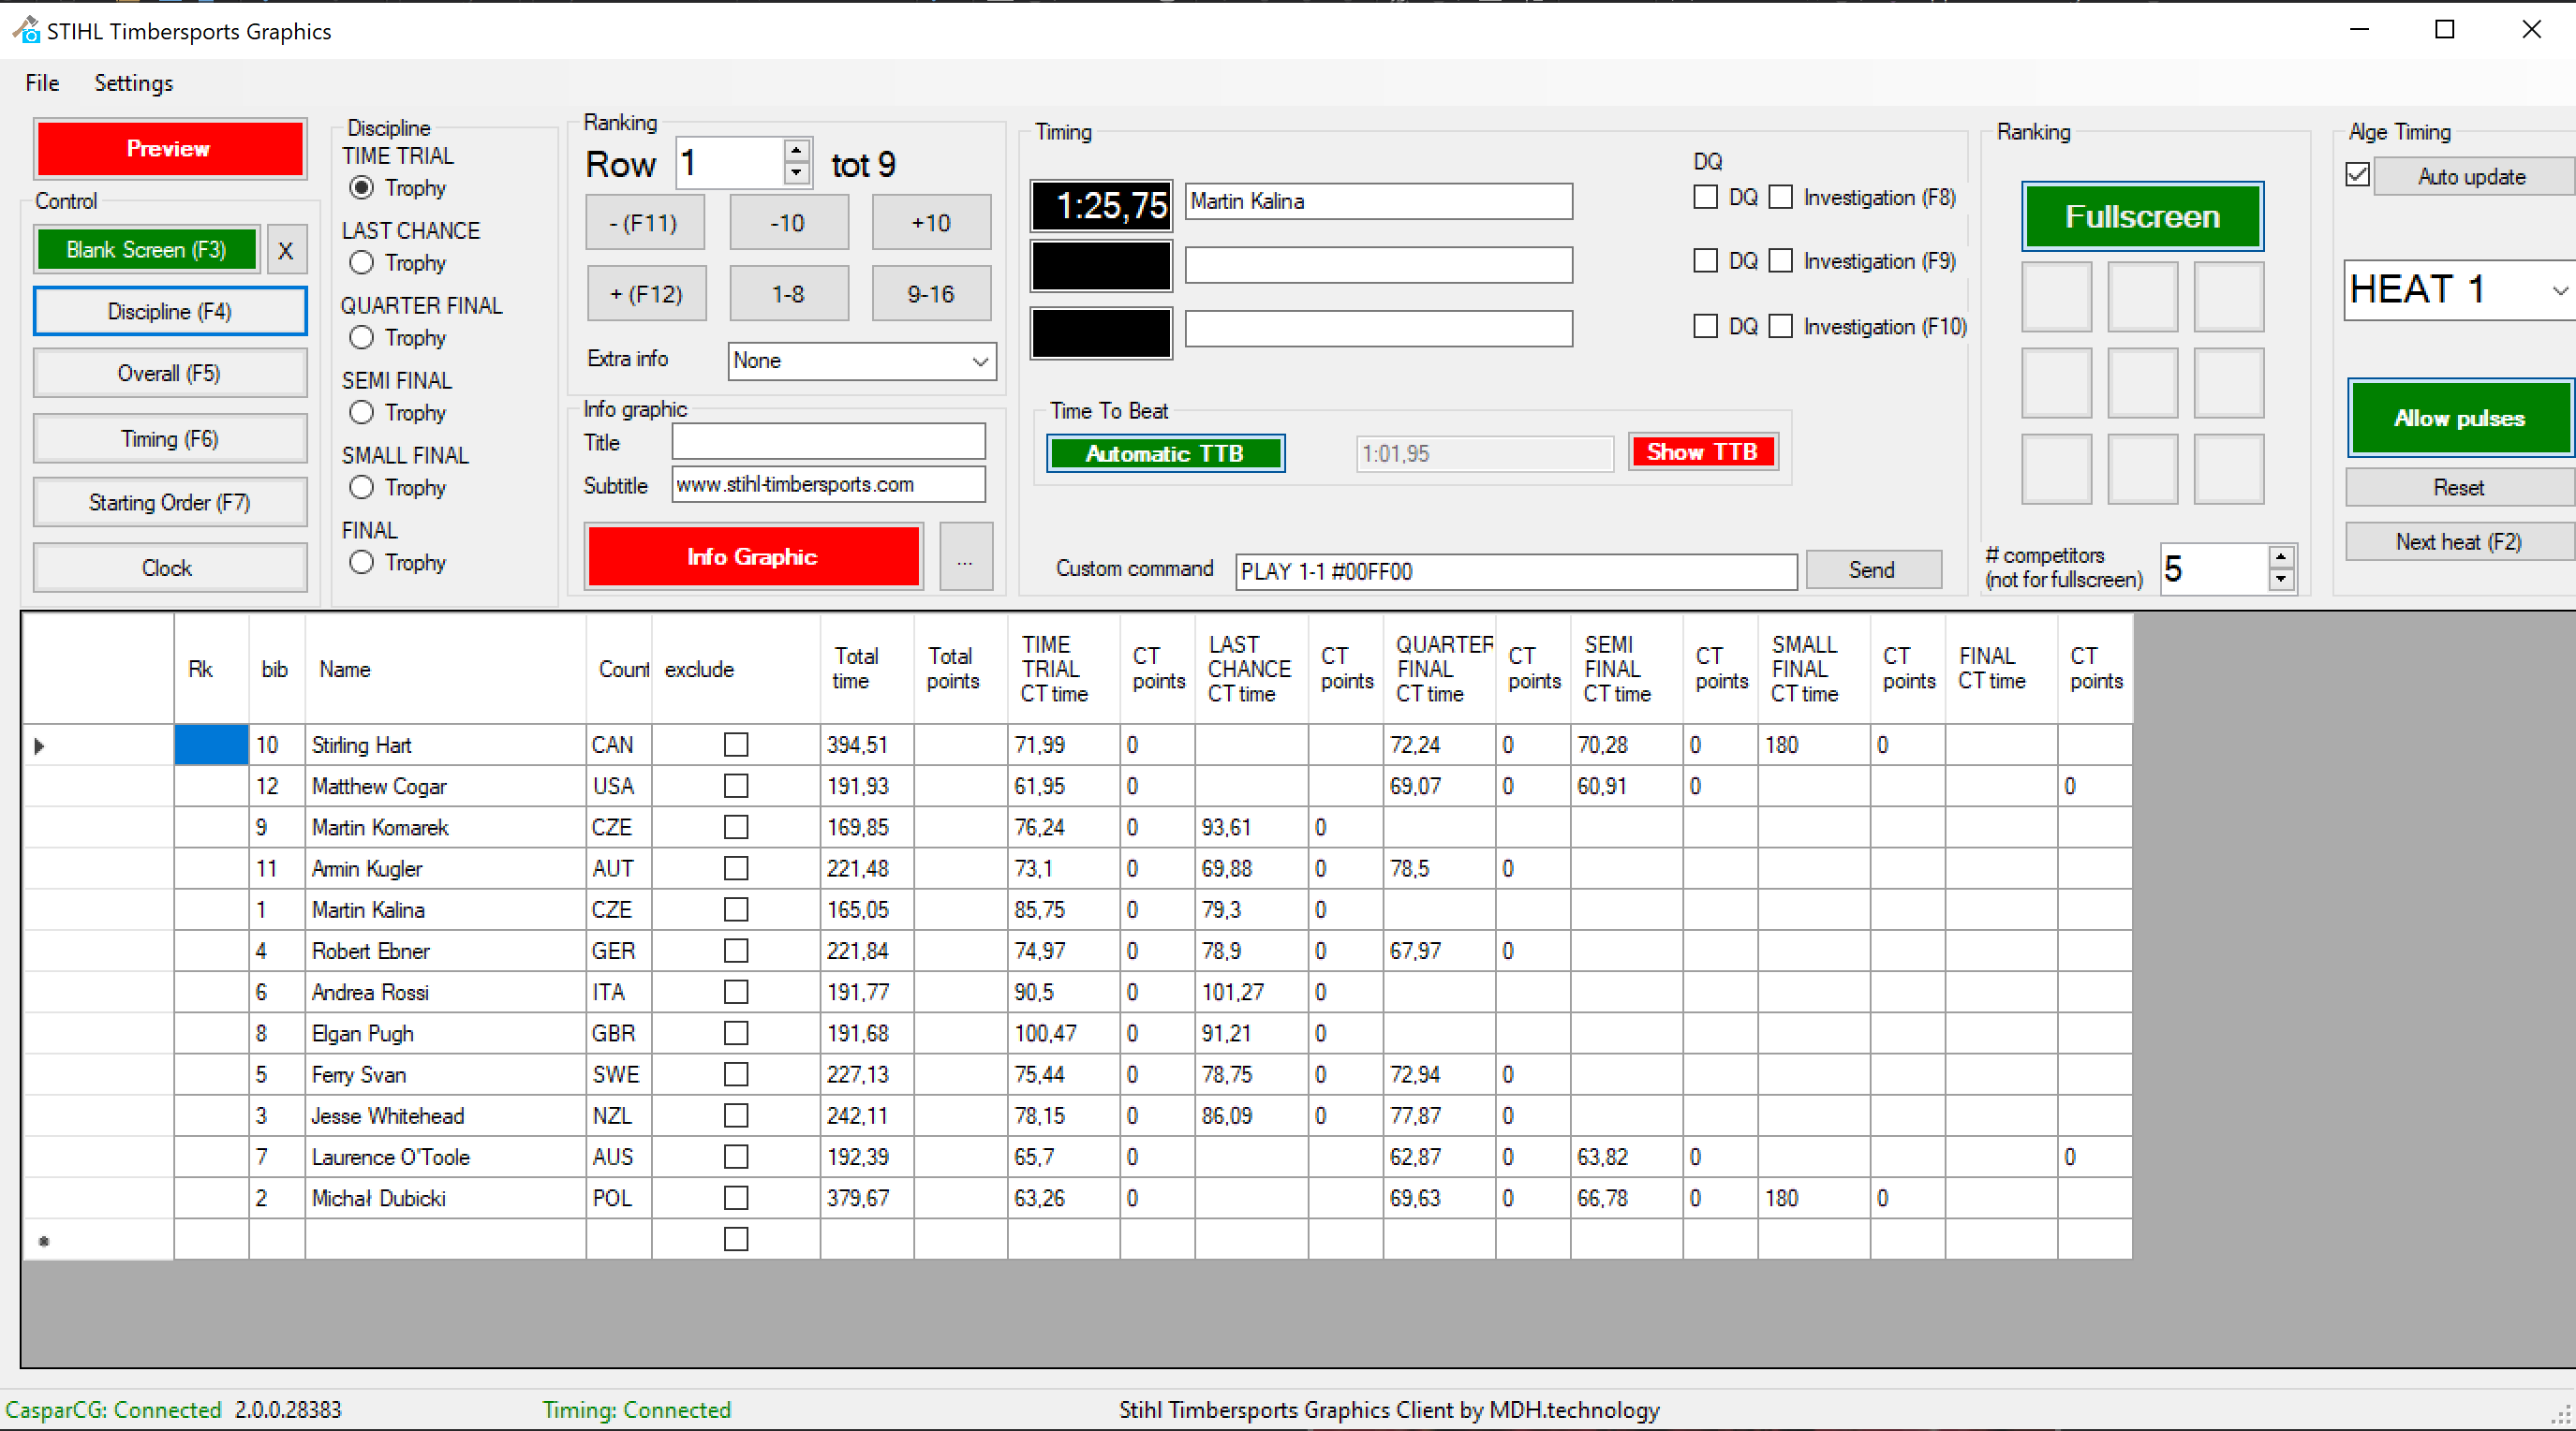This screenshot has width=2576, height=1431.
Task: Click the red Preview button
Action: click(x=169, y=149)
